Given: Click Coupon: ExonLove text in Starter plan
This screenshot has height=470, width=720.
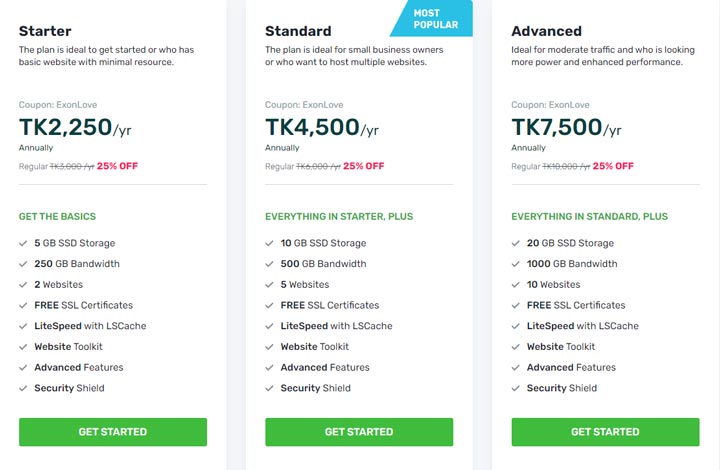Looking at the screenshot, I should [58, 105].
